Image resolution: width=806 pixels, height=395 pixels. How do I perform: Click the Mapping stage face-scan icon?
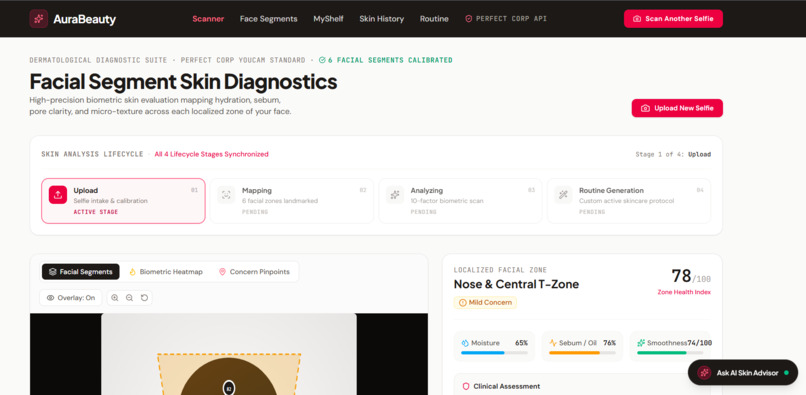[226, 195]
